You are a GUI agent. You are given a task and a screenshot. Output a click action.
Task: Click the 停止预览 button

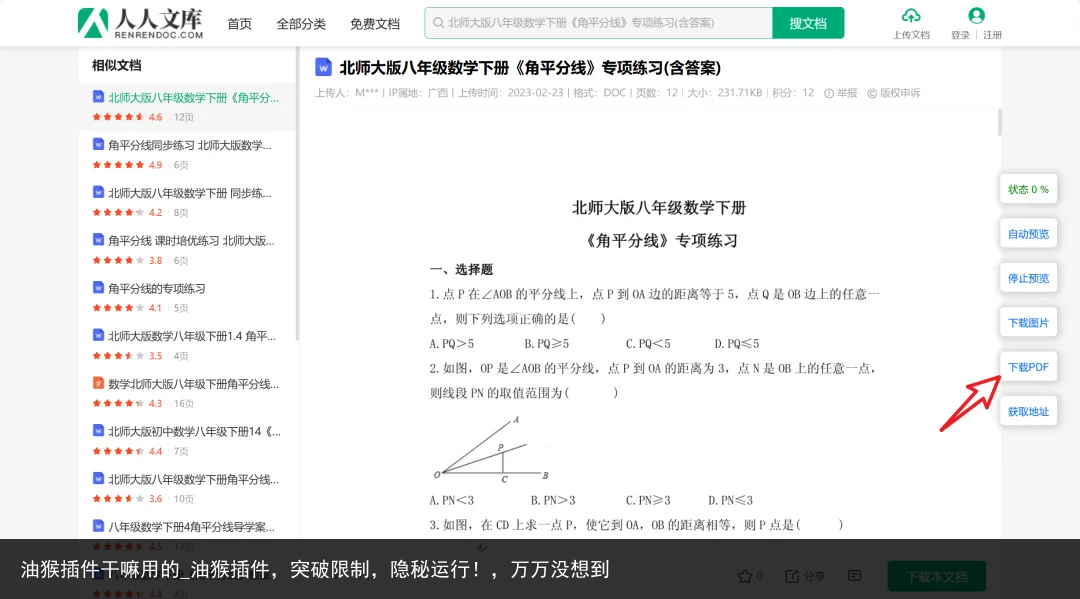tap(1028, 278)
